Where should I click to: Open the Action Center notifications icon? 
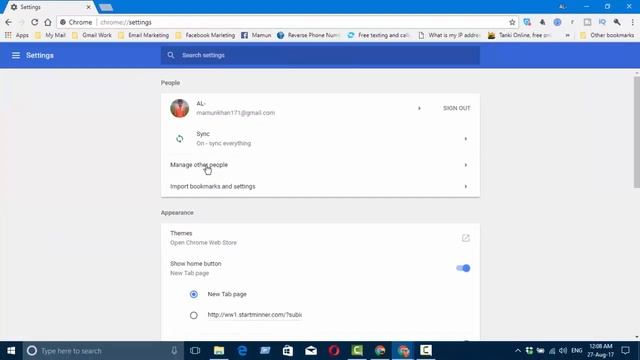(625, 351)
